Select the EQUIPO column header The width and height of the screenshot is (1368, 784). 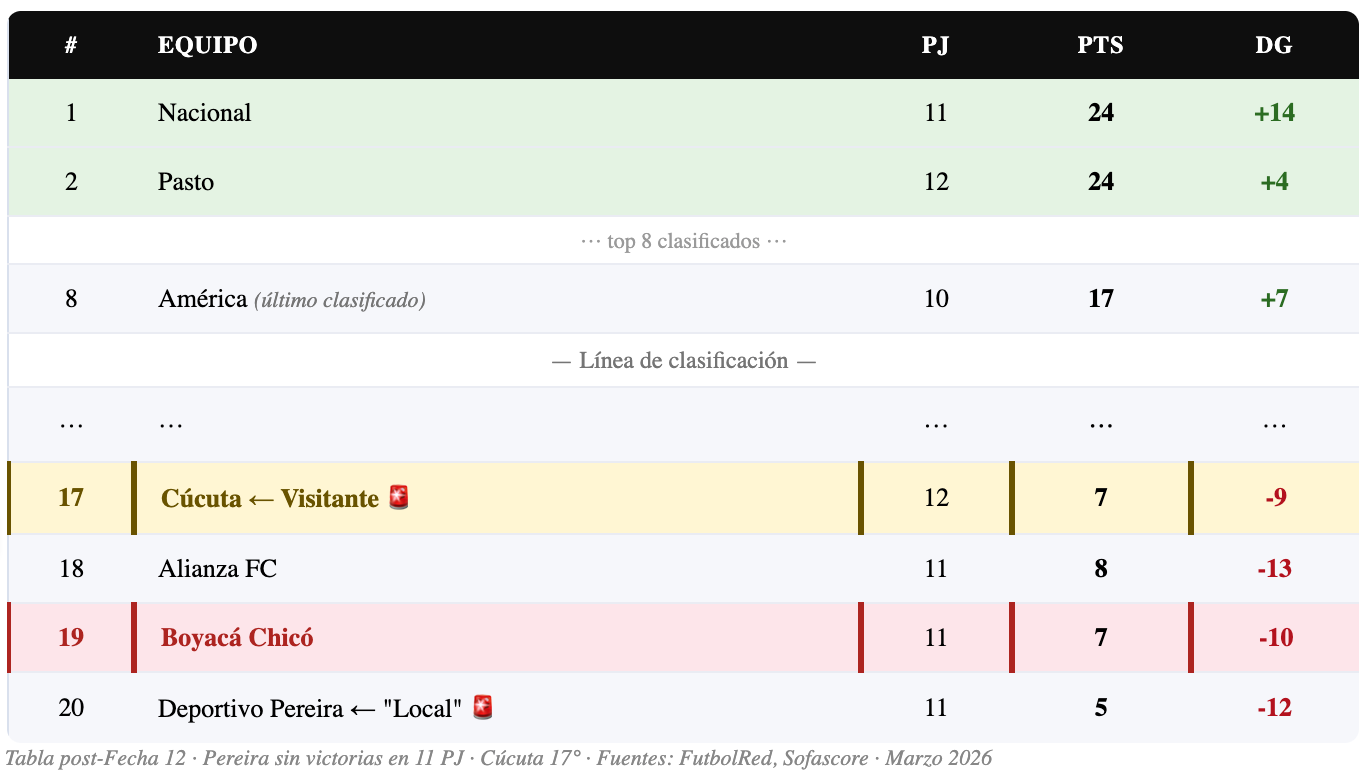click(207, 45)
